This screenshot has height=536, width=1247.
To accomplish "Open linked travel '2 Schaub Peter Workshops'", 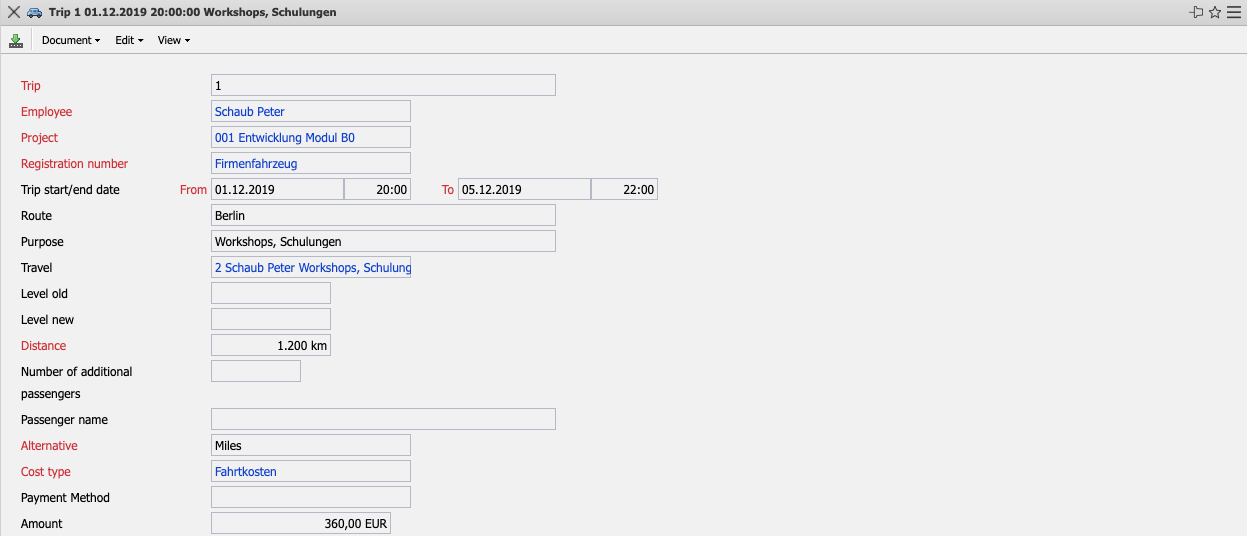I will [311, 268].
